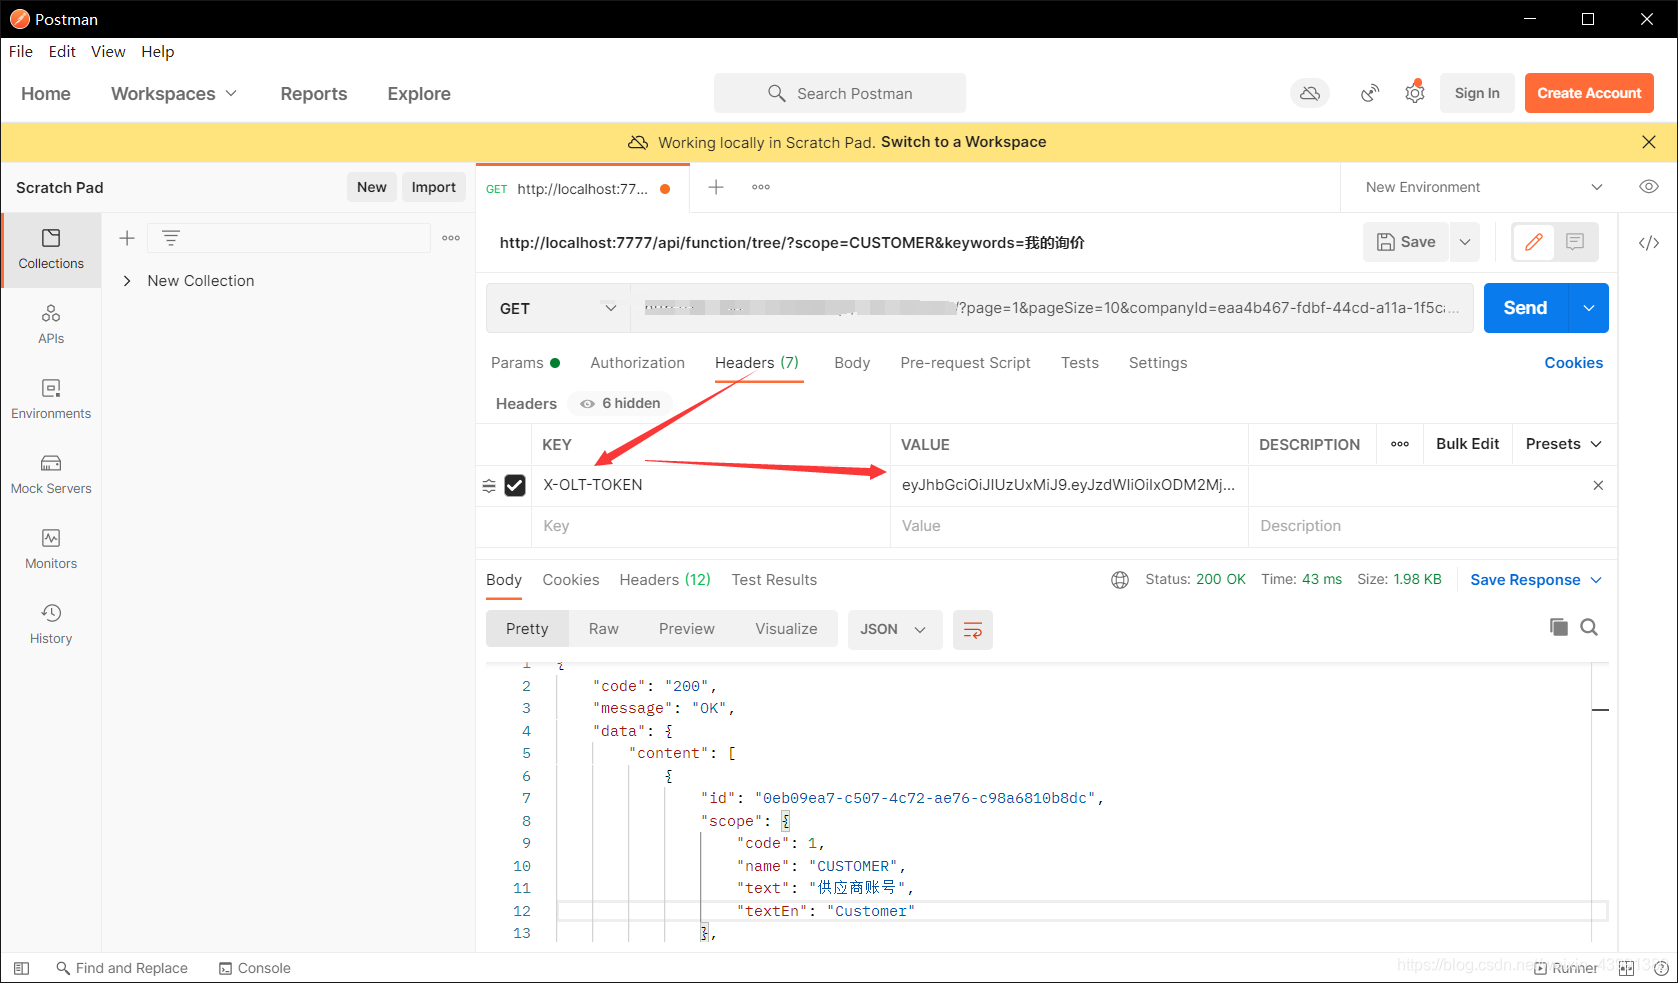The height and width of the screenshot is (983, 1678).
Task: Open the response Headers (12) tab
Action: click(x=665, y=580)
